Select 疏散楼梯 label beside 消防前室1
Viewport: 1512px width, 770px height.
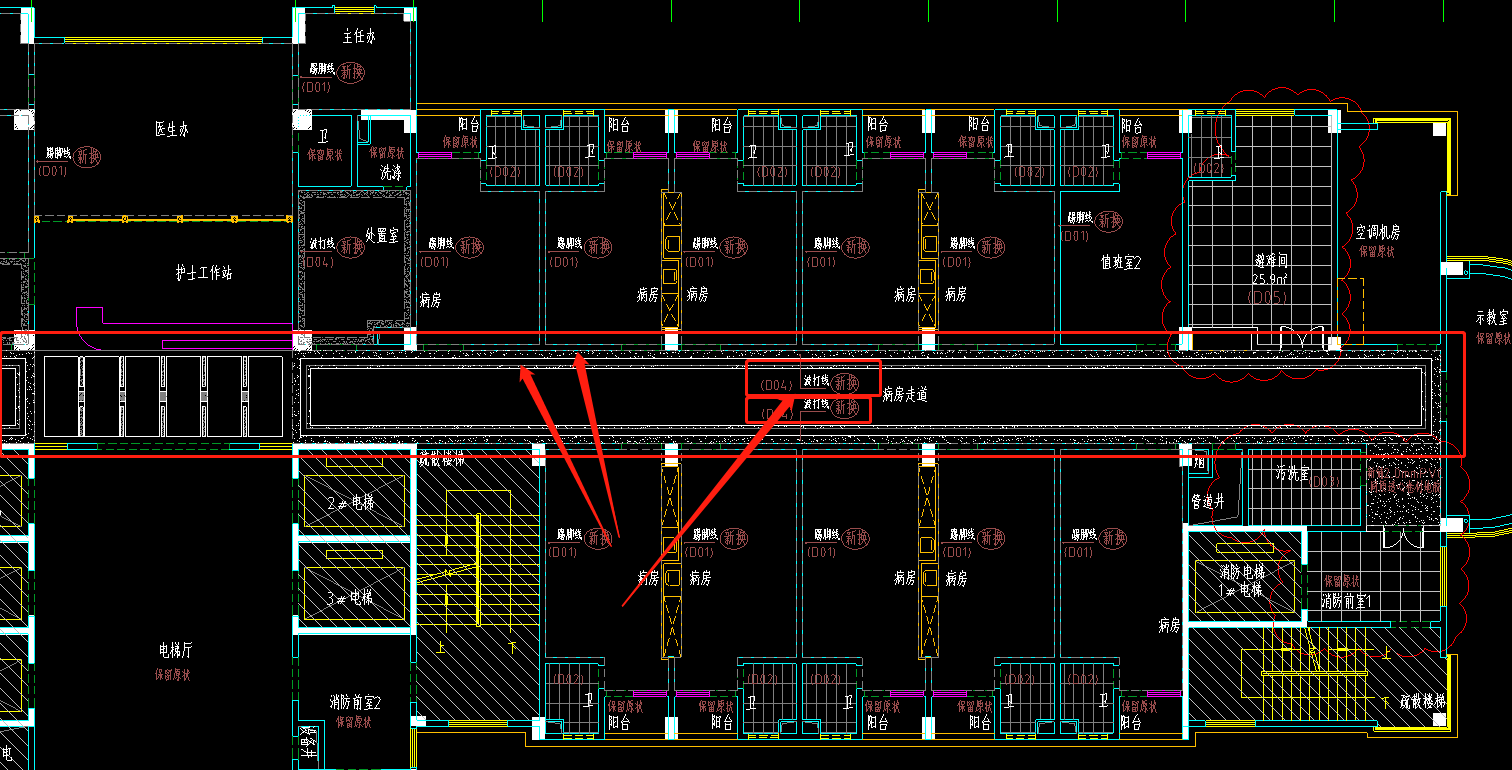(1423, 703)
